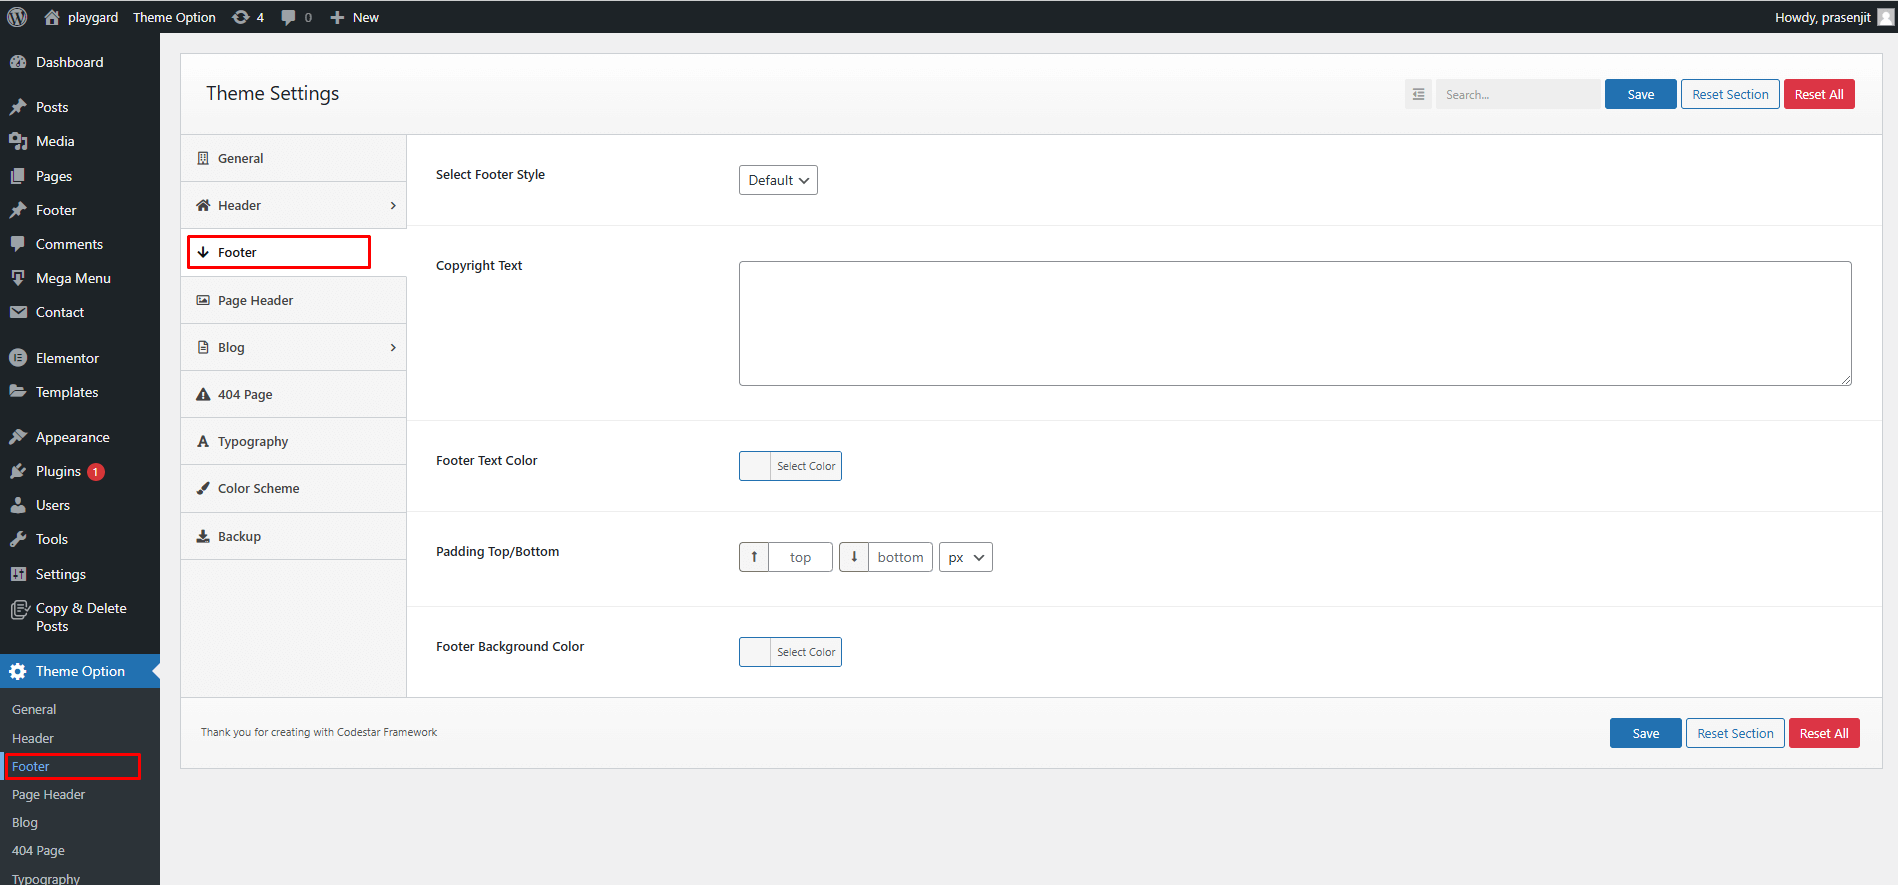Click the Media icon in sidebar

pos(18,141)
